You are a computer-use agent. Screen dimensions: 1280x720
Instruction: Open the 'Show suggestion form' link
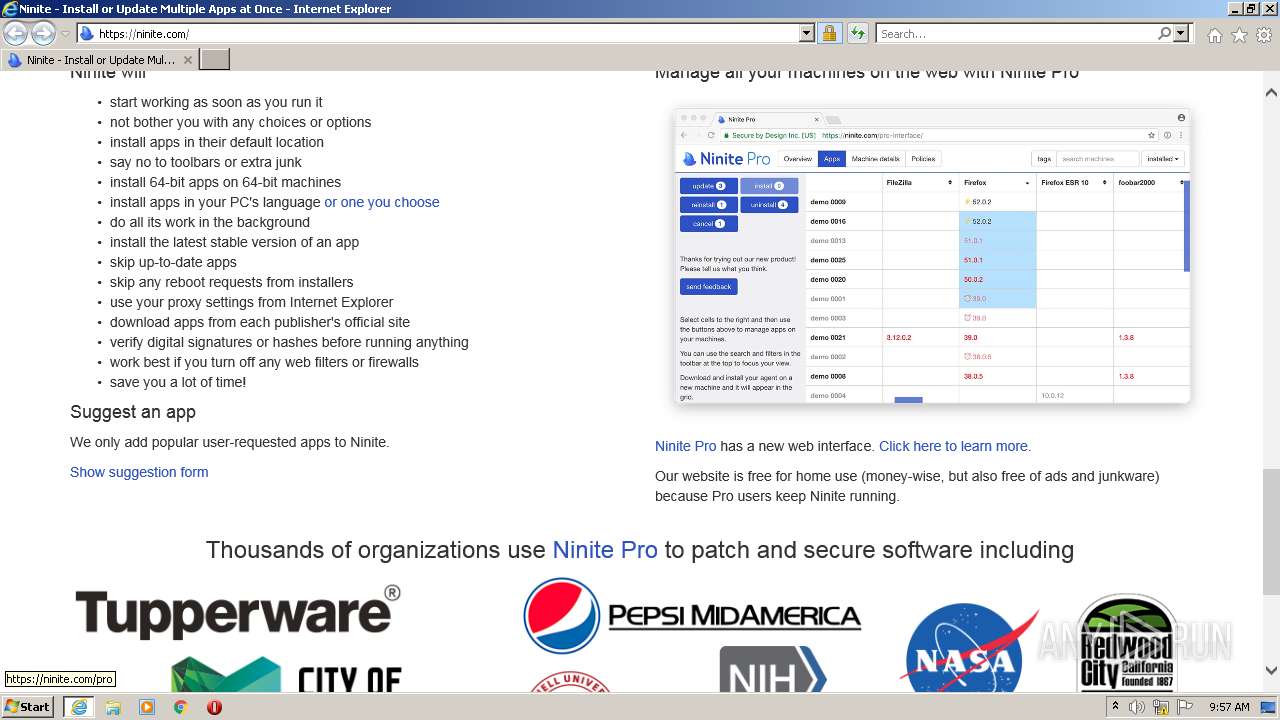click(x=139, y=472)
